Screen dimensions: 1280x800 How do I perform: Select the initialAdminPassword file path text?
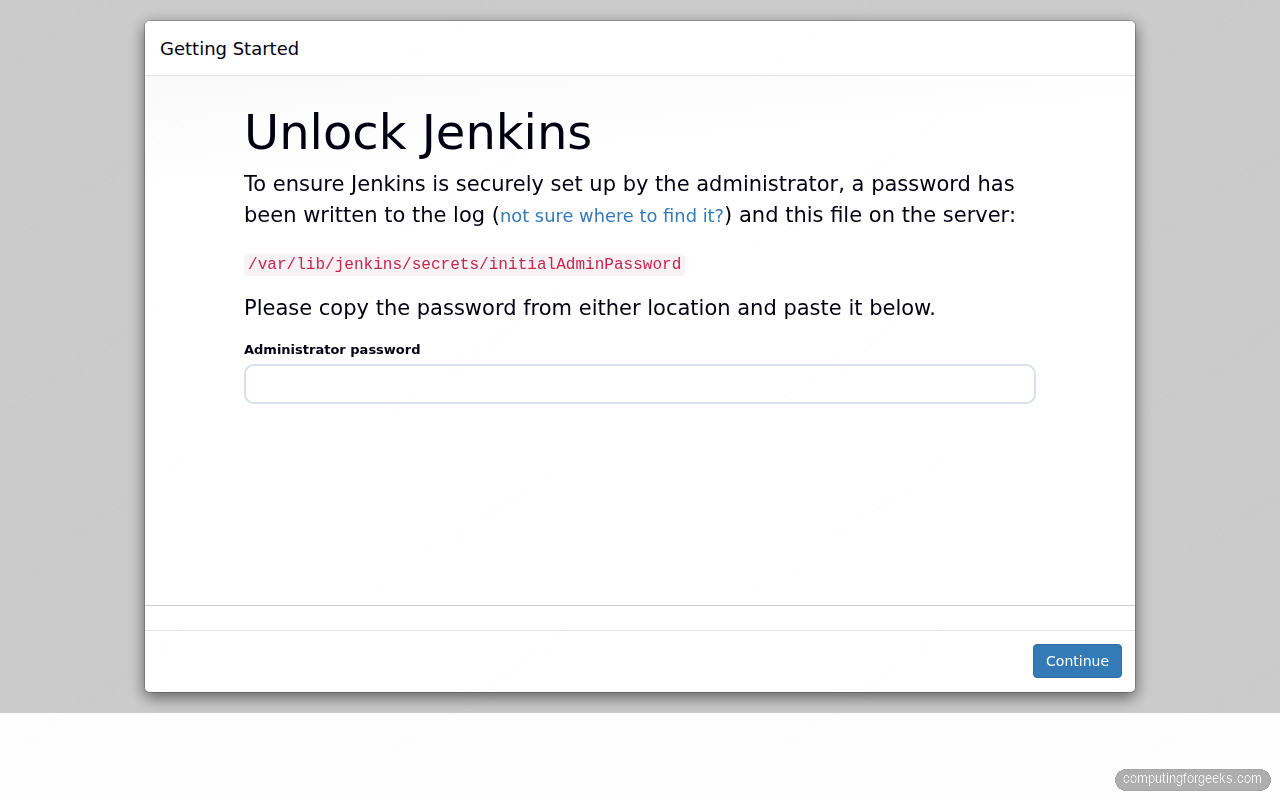464,264
